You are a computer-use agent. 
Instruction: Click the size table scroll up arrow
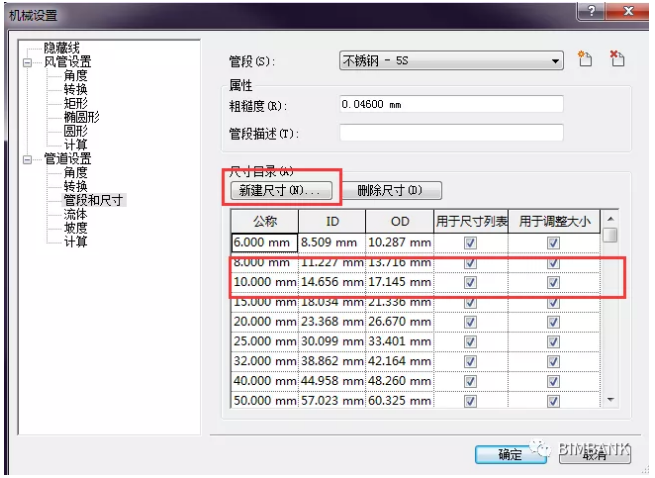610,219
